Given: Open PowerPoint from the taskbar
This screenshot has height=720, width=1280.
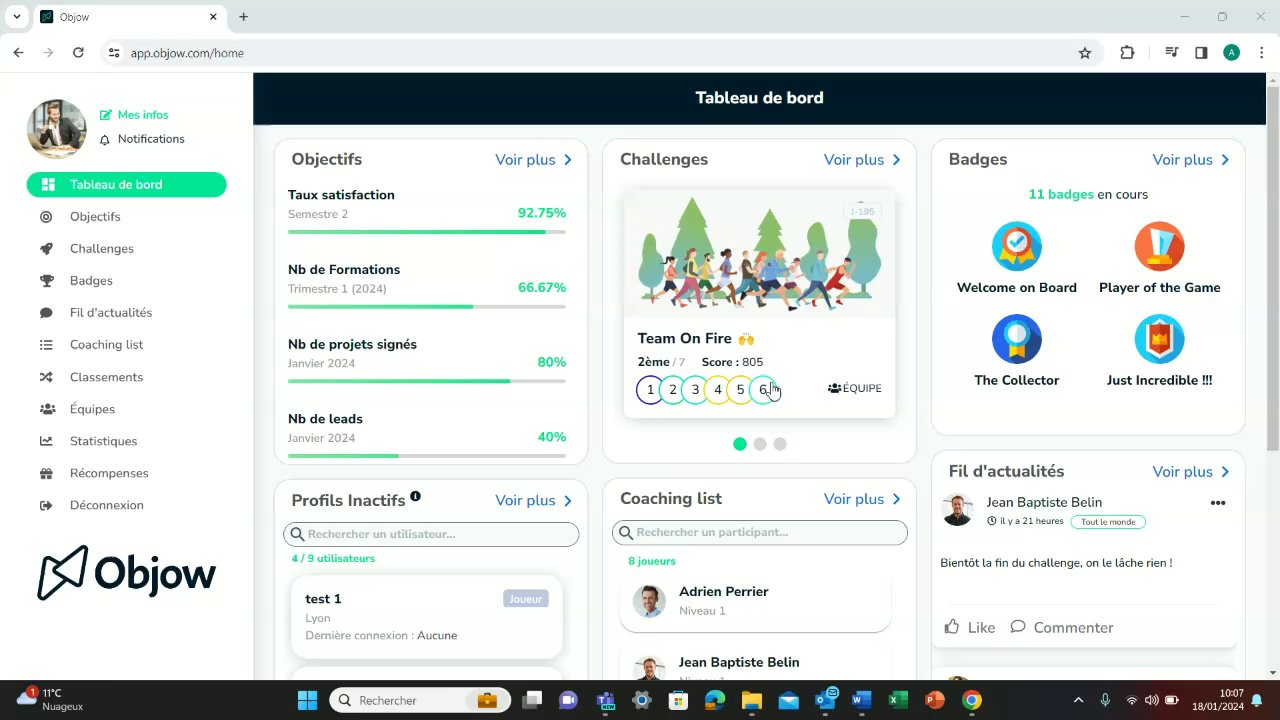Looking at the screenshot, I should (935, 700).
